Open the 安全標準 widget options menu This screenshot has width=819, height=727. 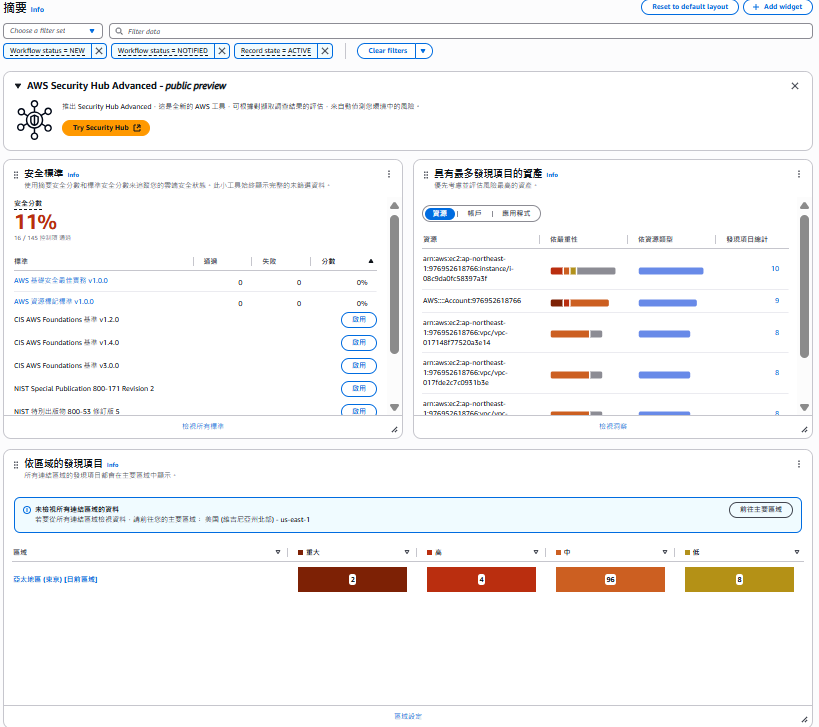[x=389, y=174]
